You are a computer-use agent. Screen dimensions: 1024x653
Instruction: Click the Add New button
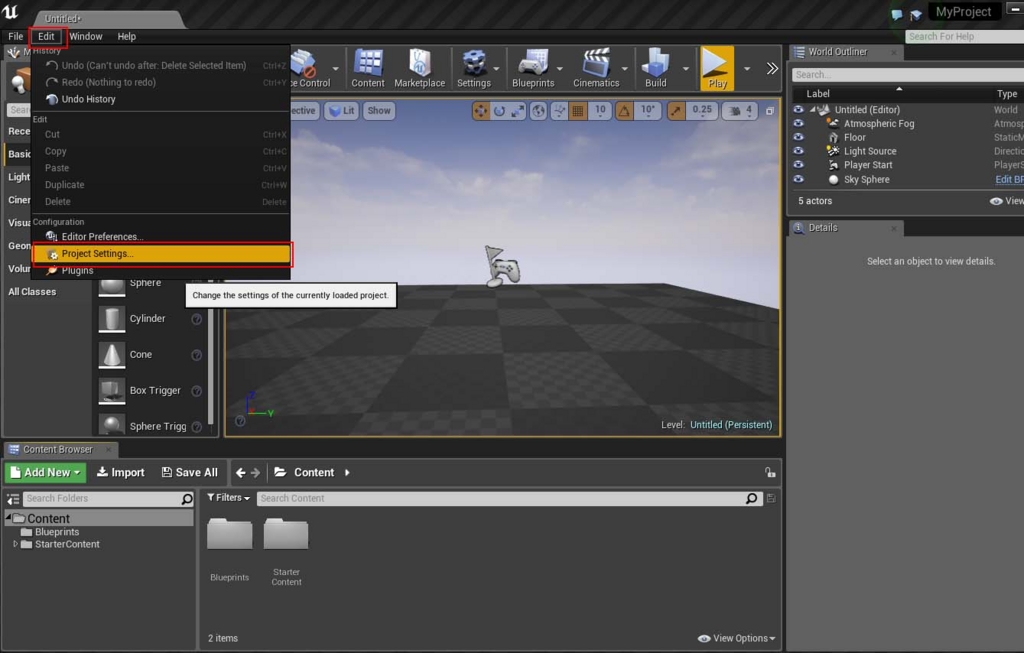tap(45, 472)
